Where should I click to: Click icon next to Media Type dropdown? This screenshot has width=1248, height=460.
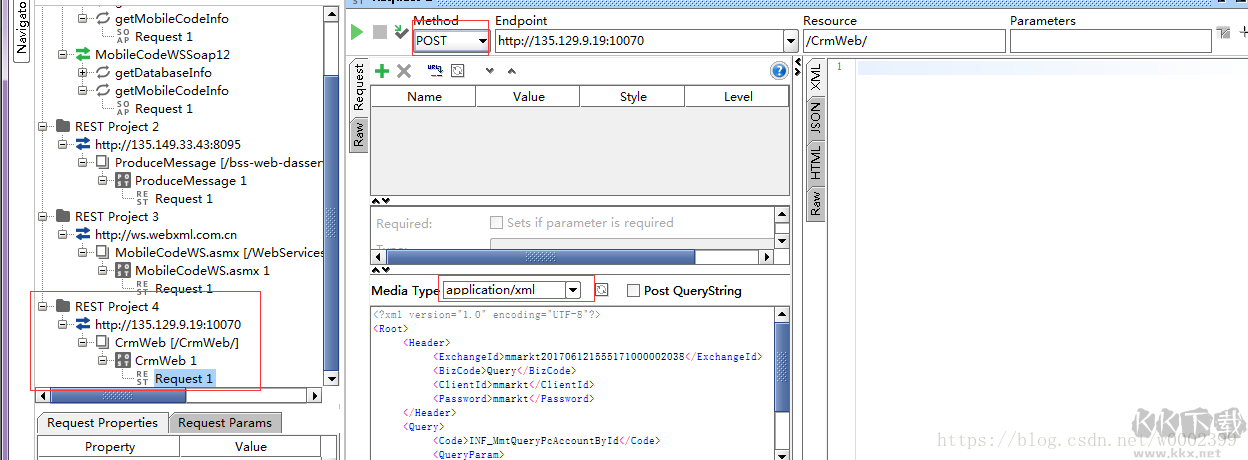click(602, 290)
